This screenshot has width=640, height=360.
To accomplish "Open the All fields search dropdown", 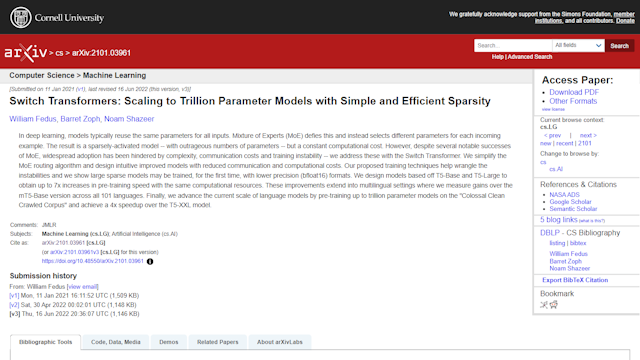I will coord(578,45).
